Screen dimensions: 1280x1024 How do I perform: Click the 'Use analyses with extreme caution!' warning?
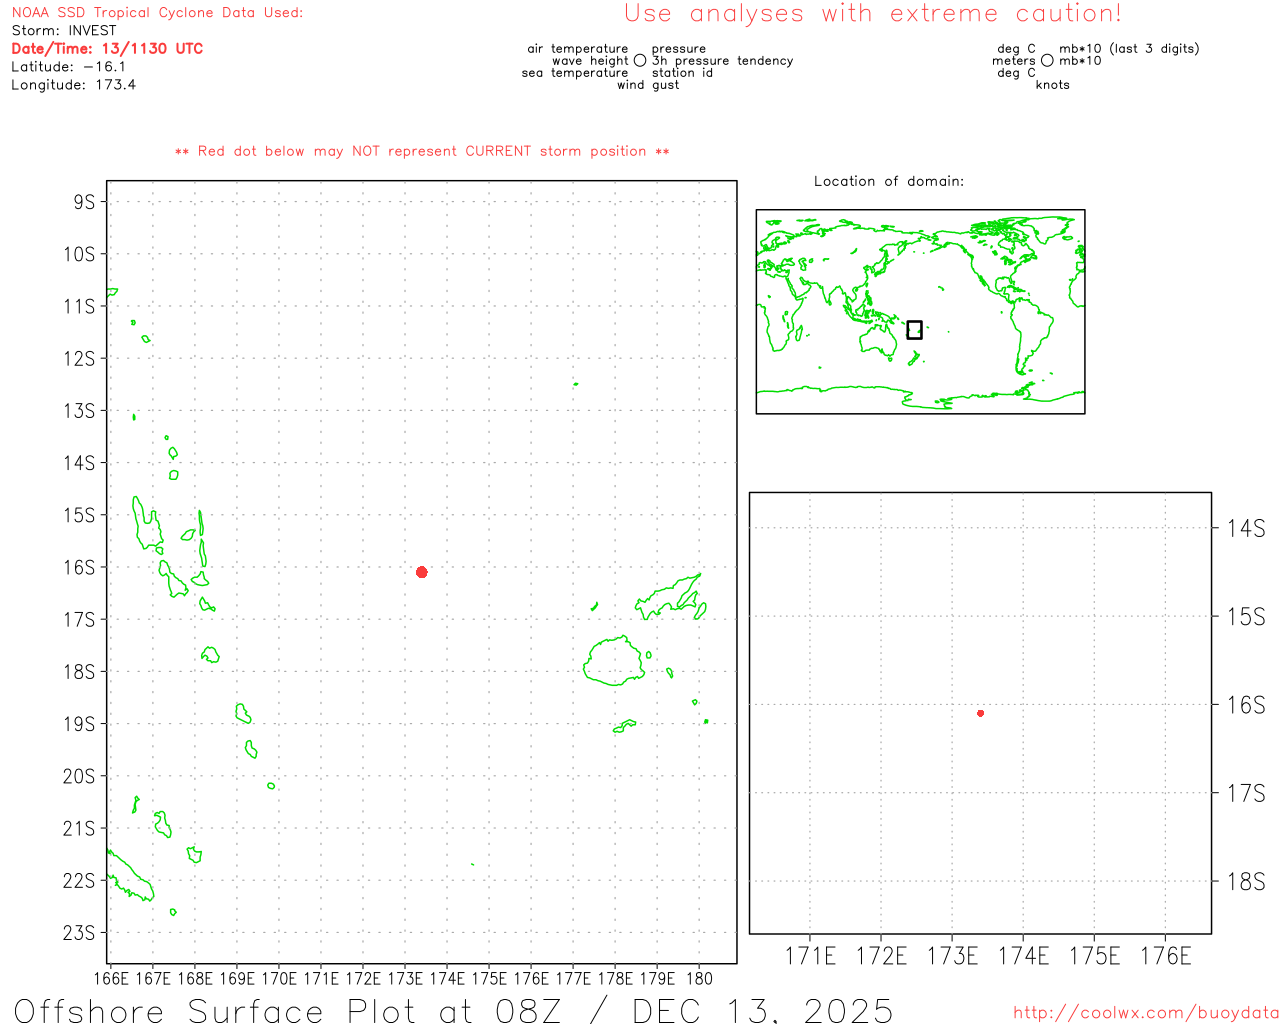coord(873,14)
